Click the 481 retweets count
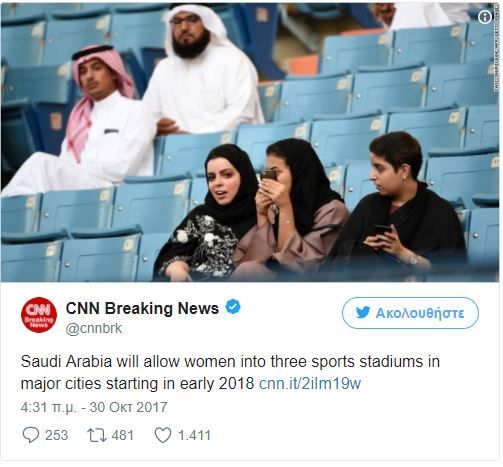 [122, 435]
